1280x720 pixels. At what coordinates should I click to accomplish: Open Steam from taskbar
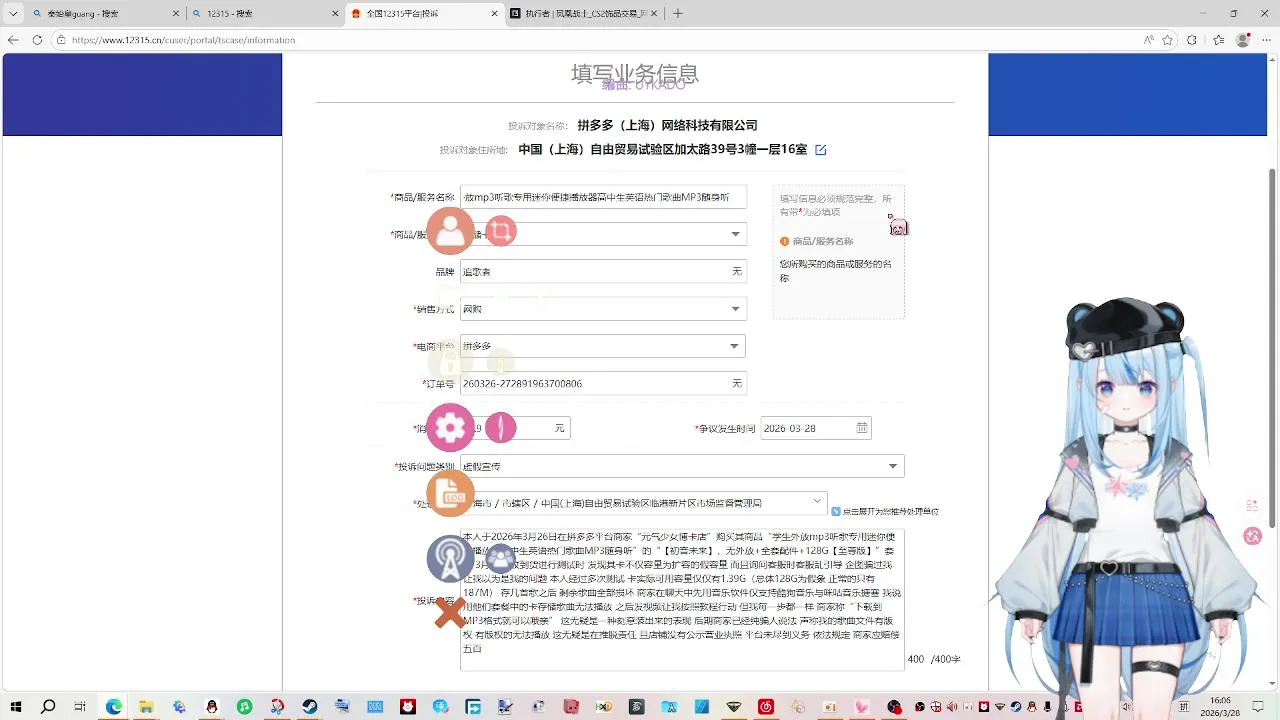click(310, 707)
